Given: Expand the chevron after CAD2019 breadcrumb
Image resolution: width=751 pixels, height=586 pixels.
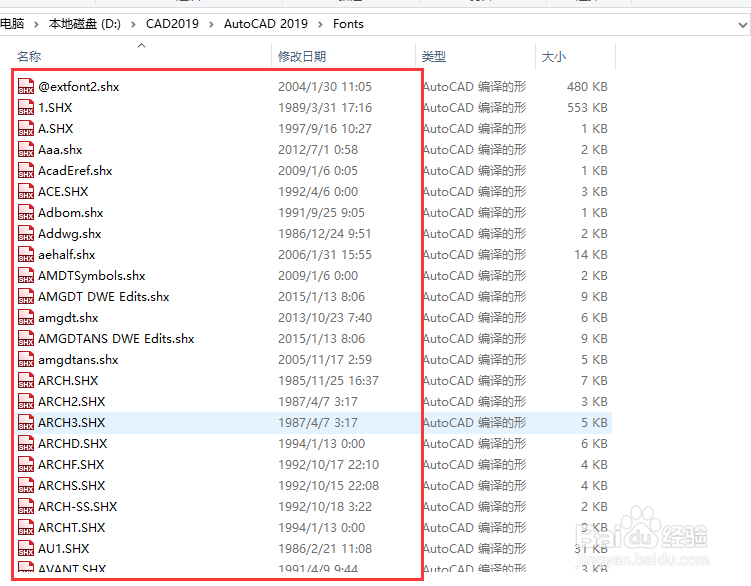Looking at the screenshot, I should (x=211, y=24).
